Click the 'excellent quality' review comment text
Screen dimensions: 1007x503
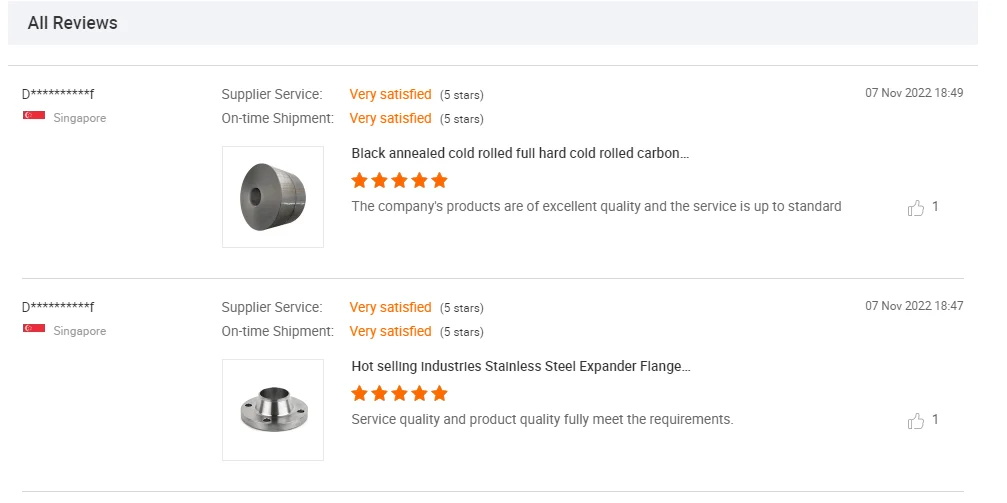pos(596,206)
